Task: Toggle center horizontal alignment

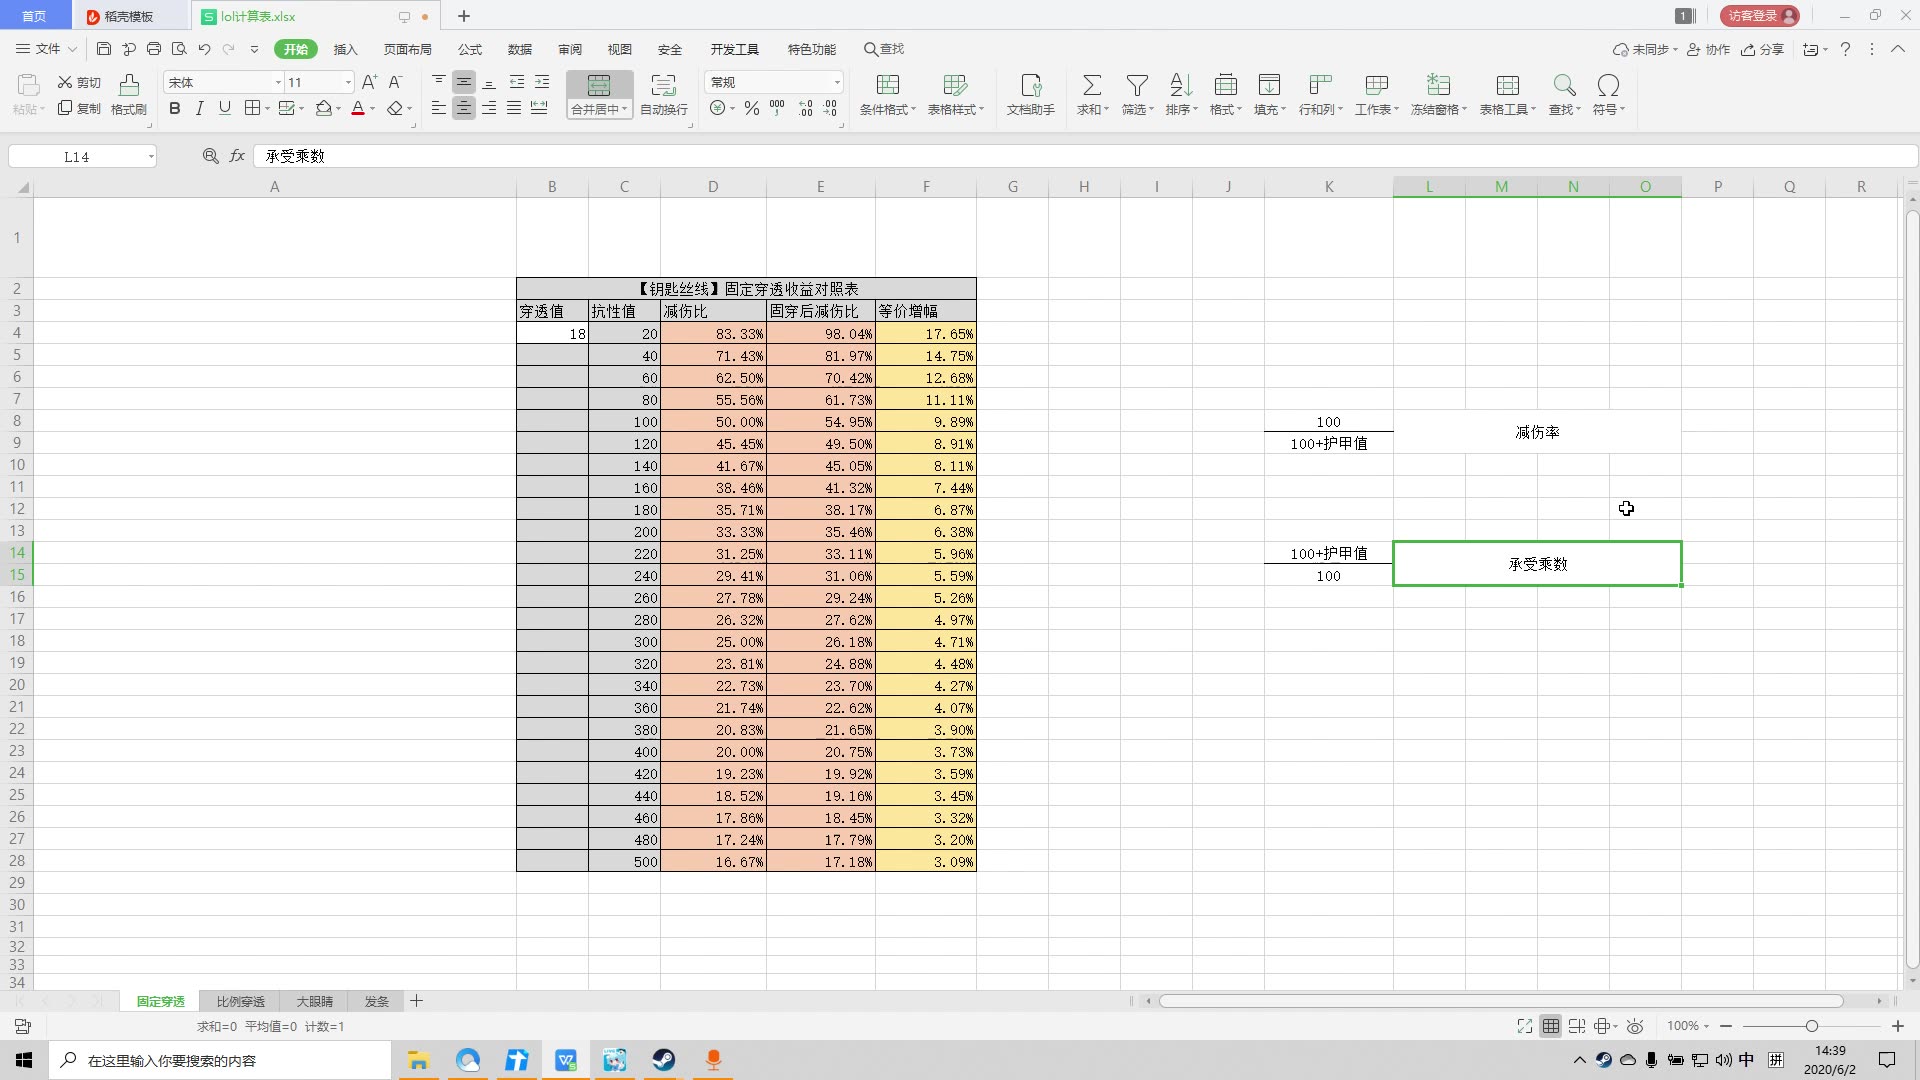Action: tap(464, 108)
